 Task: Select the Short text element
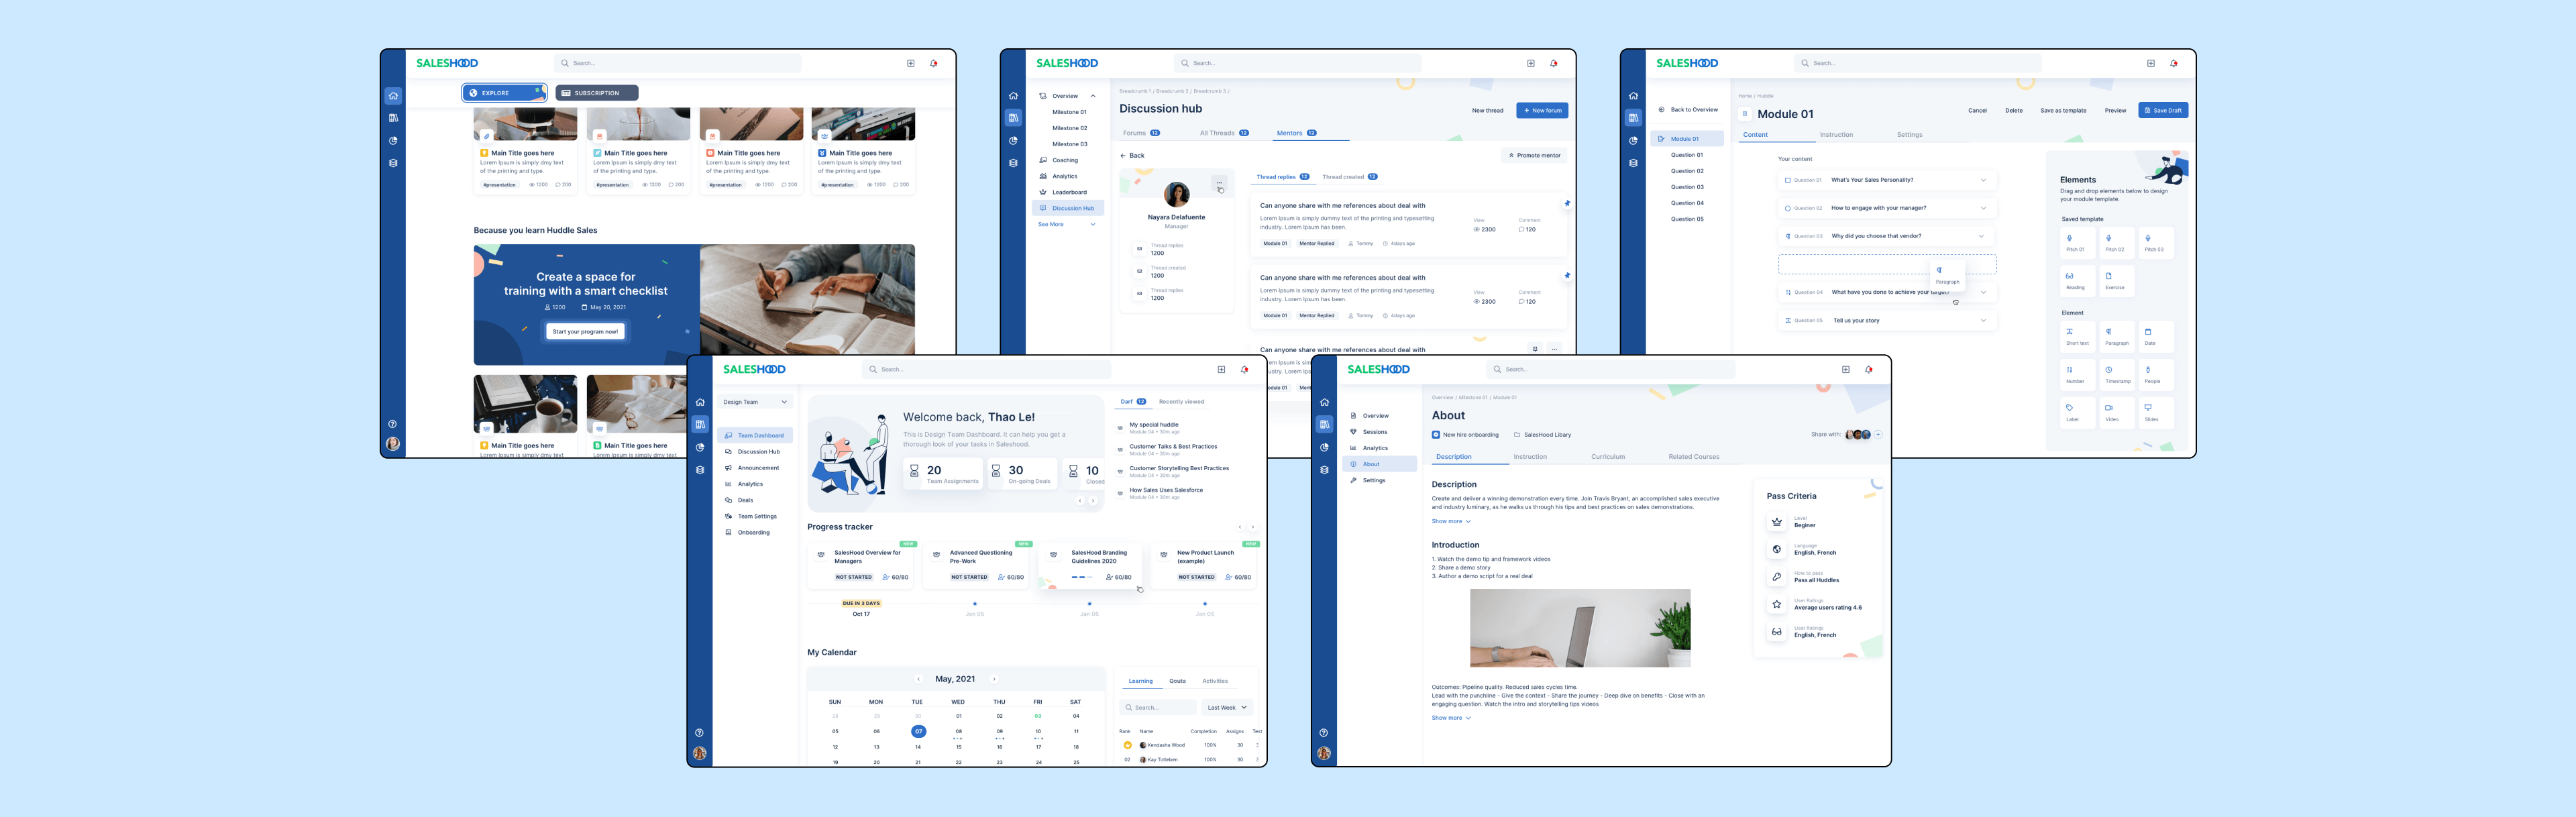tap(2077, 336)
